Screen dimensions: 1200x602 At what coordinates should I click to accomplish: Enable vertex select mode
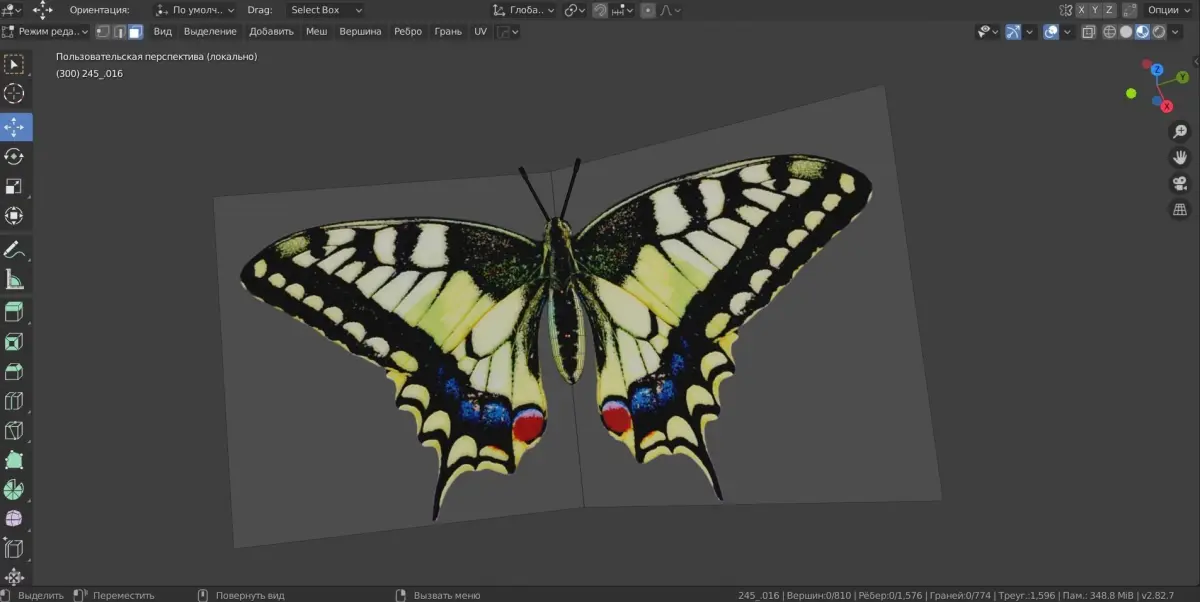(102, 31)
